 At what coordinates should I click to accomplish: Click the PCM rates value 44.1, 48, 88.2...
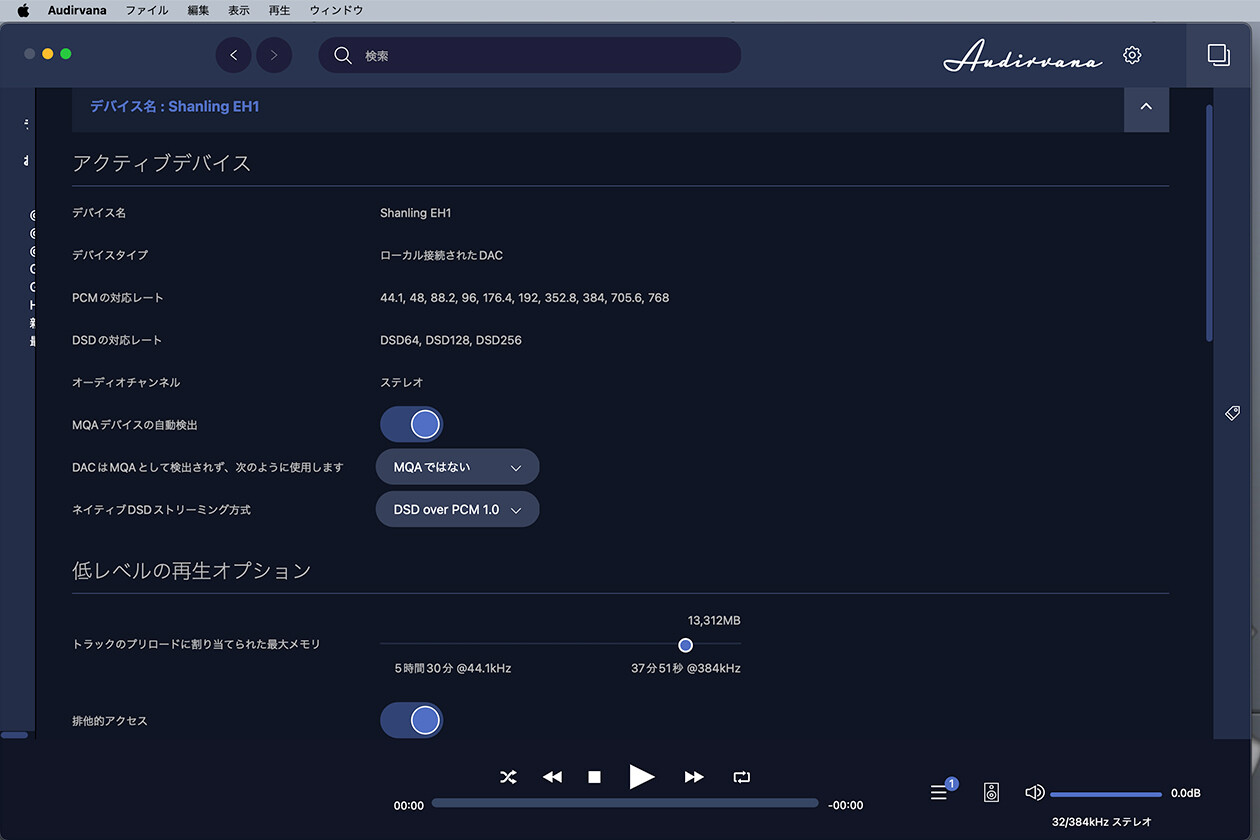[525, 298]
